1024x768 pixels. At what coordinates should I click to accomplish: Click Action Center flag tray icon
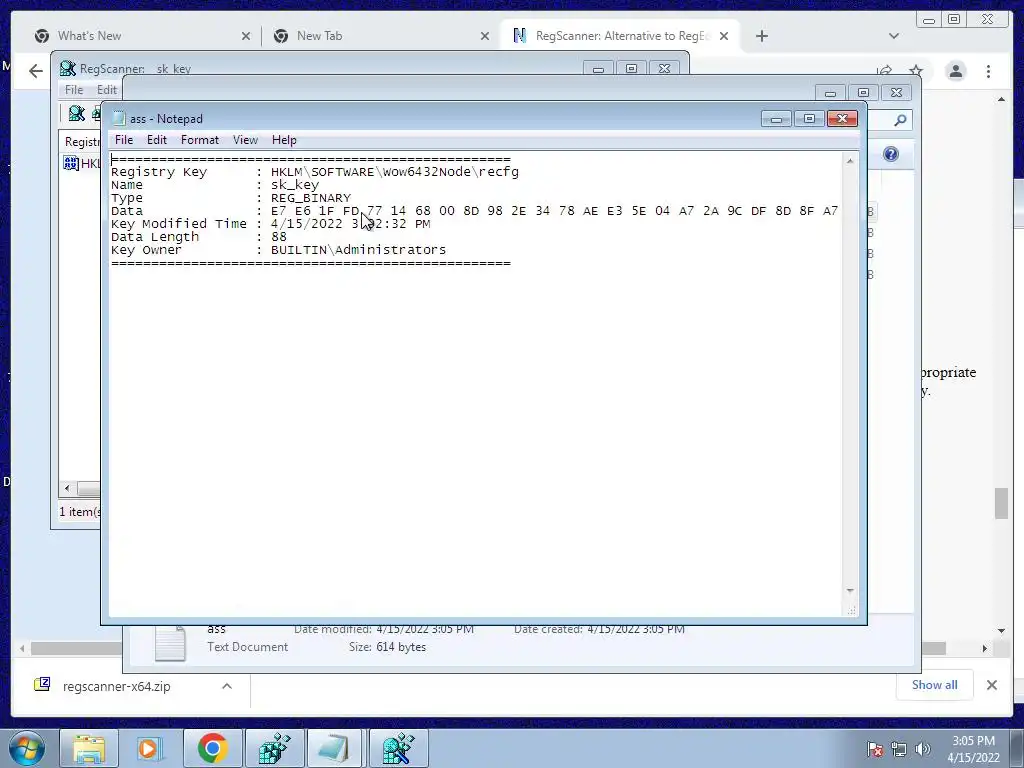click(x=875, y=749)
